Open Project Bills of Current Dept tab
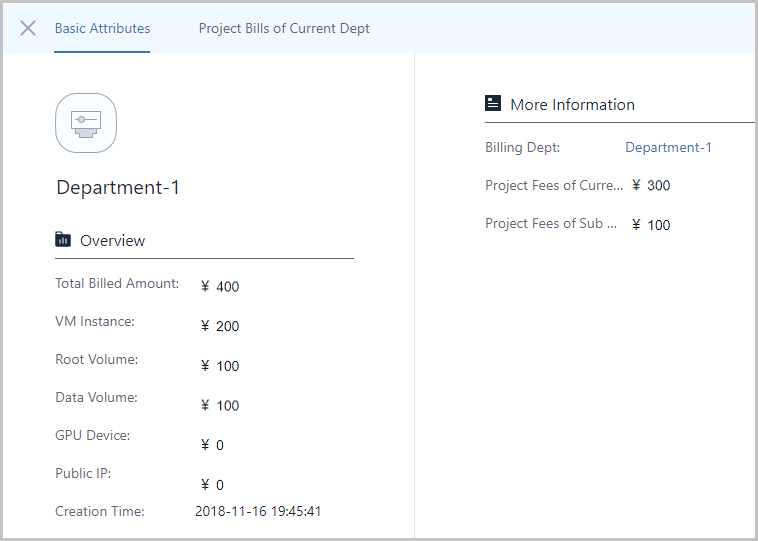 pos(284,29)
